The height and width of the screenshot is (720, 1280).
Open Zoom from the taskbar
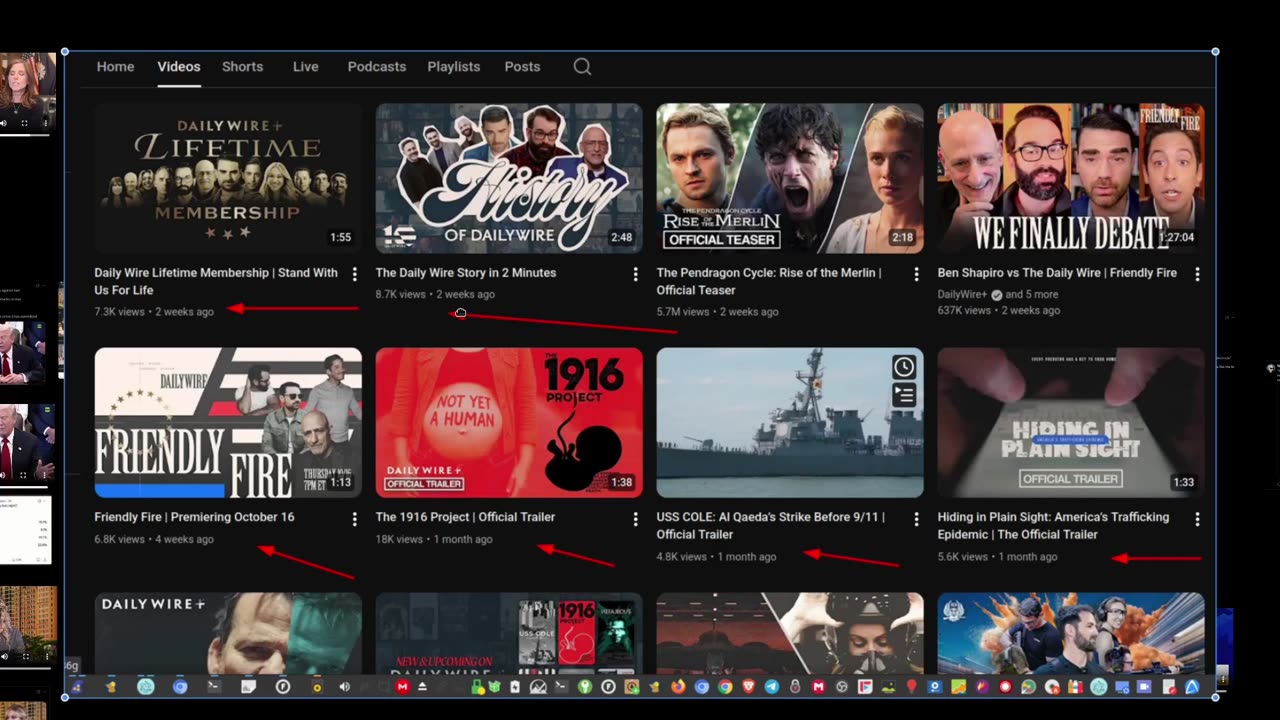(x=1145, y=687)
